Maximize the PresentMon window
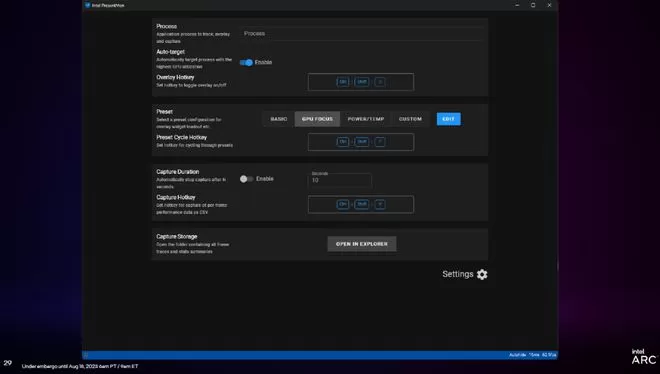The width and height of the screenshot is (660, 374). point(533,5)
